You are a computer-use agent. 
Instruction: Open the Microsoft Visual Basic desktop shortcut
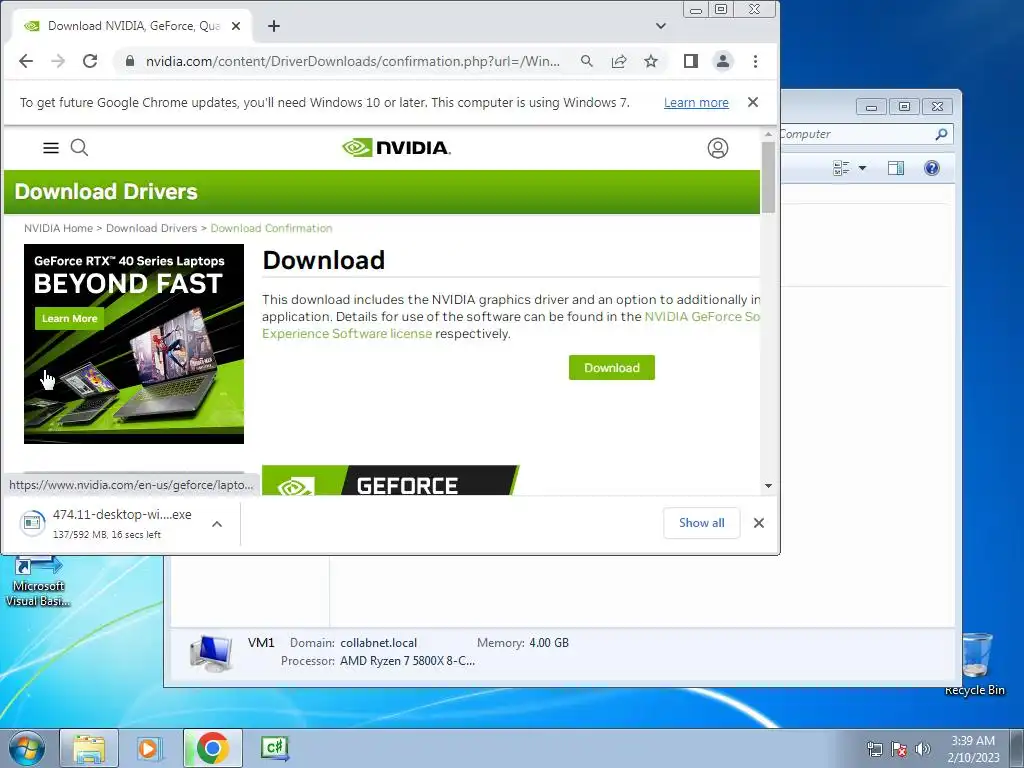point(38,583)
